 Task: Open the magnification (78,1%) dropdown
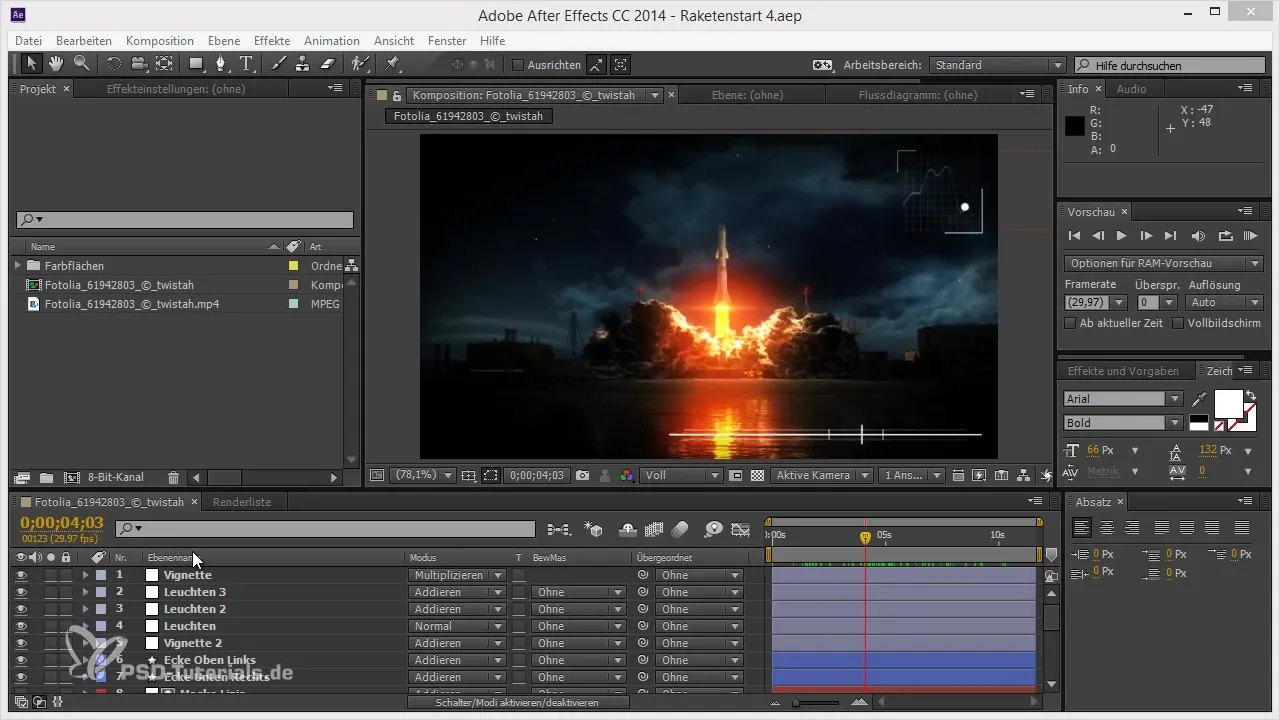click(423, 475)
